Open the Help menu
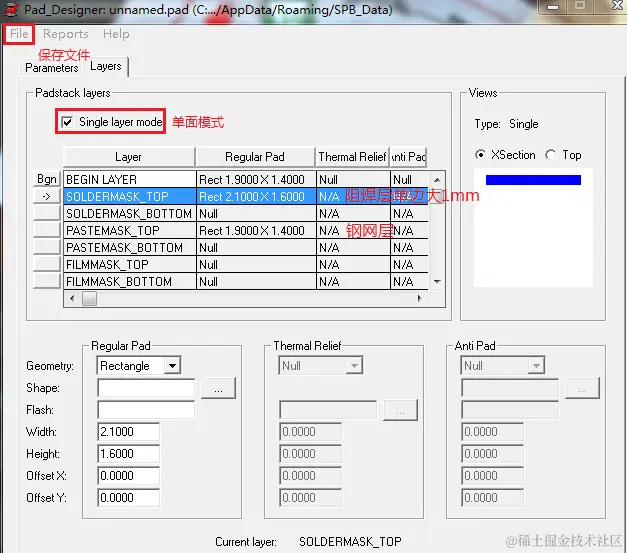Screen dimensions: 627x553 tap(116, 34)
